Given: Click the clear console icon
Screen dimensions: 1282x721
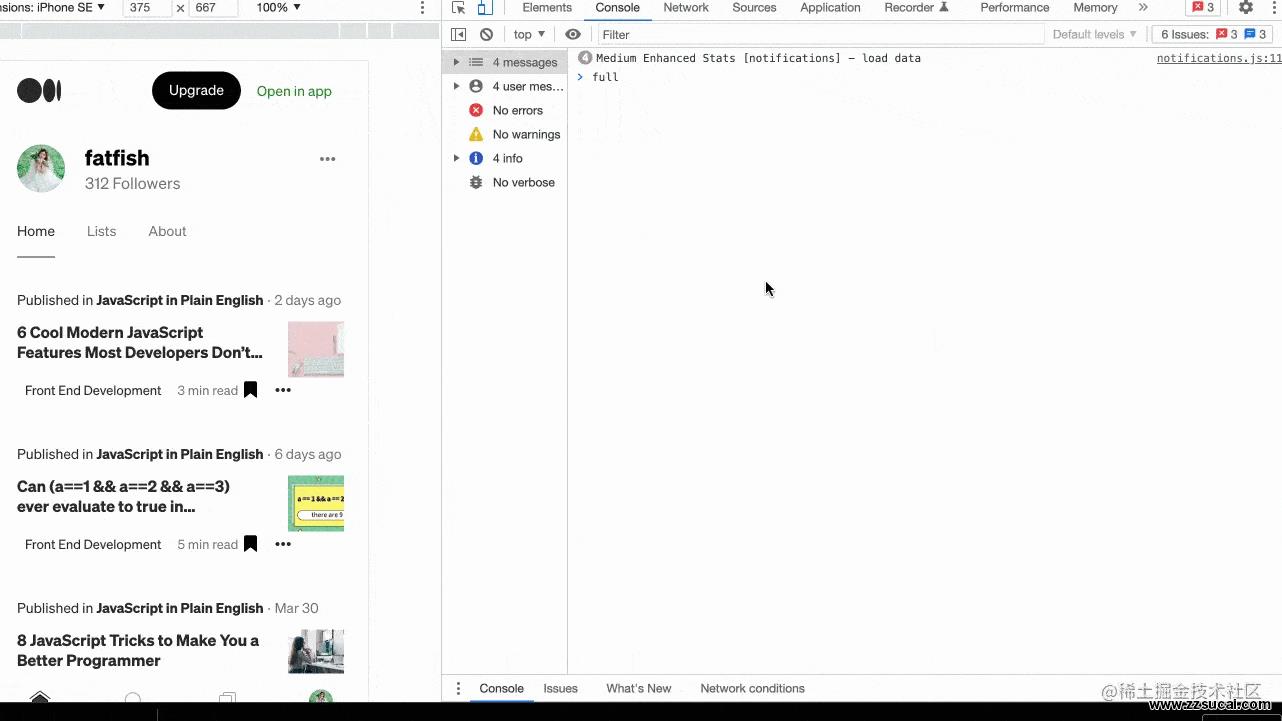Looking at the screenshot, I should [486, 34].
